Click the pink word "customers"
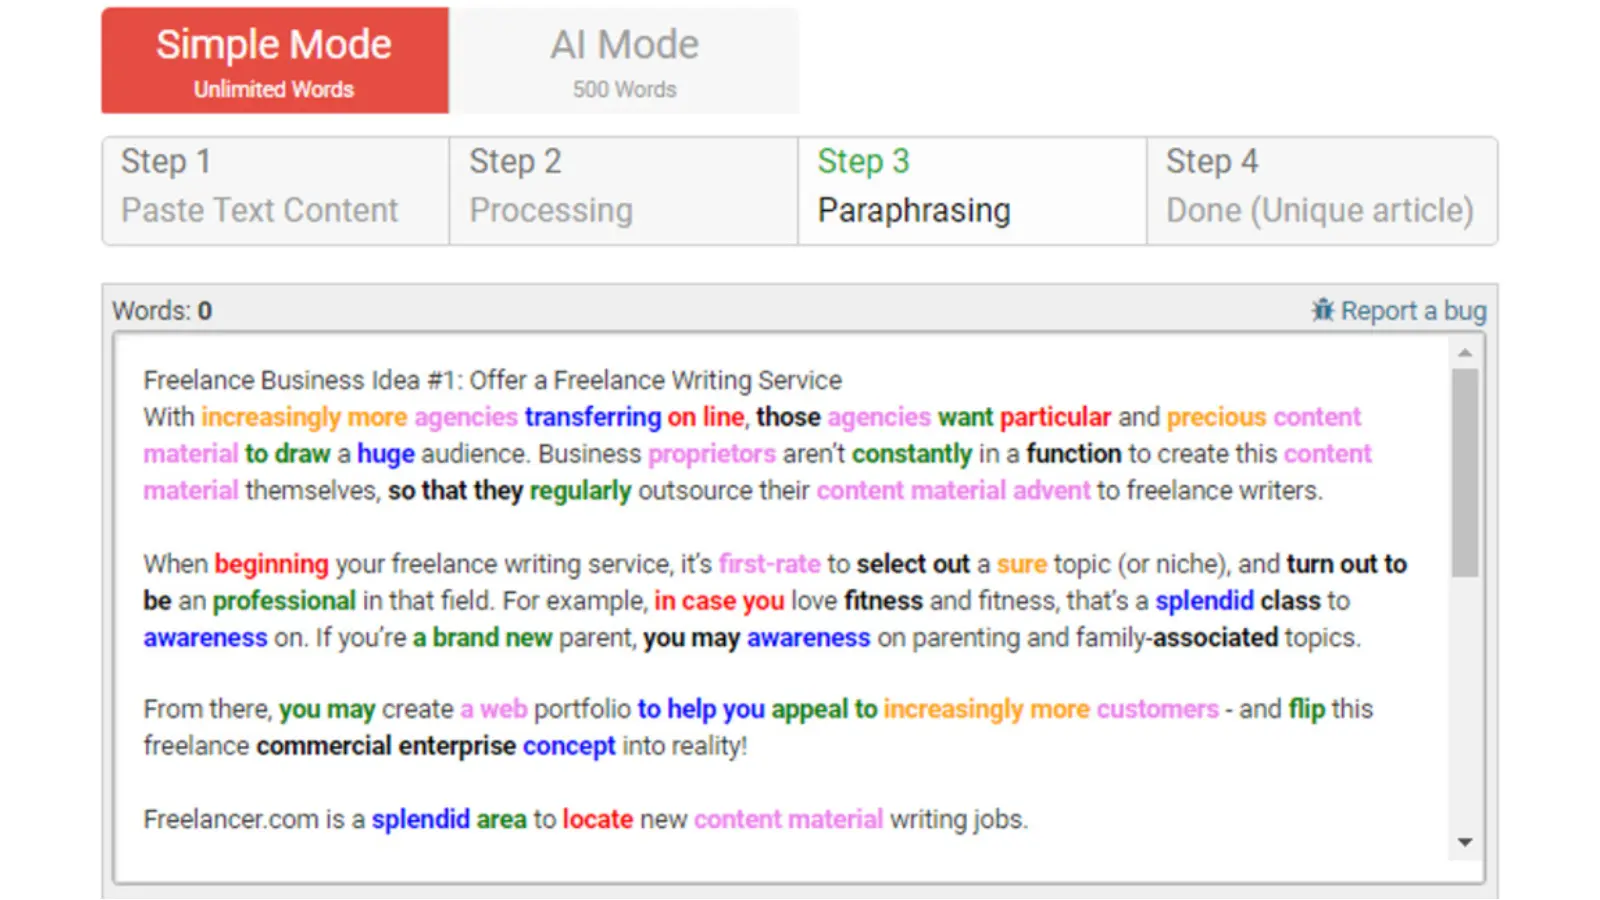This screenshot has width=1600, height=900. [x=1157, y=709]
